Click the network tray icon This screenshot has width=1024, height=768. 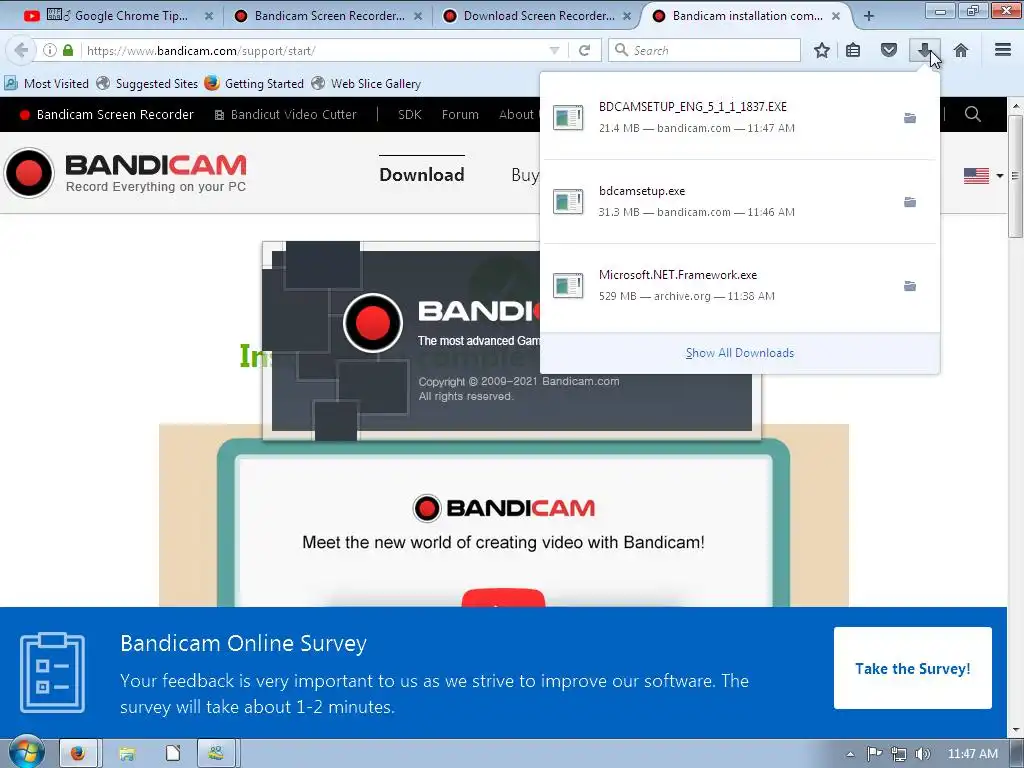click(x=899, y=754)
